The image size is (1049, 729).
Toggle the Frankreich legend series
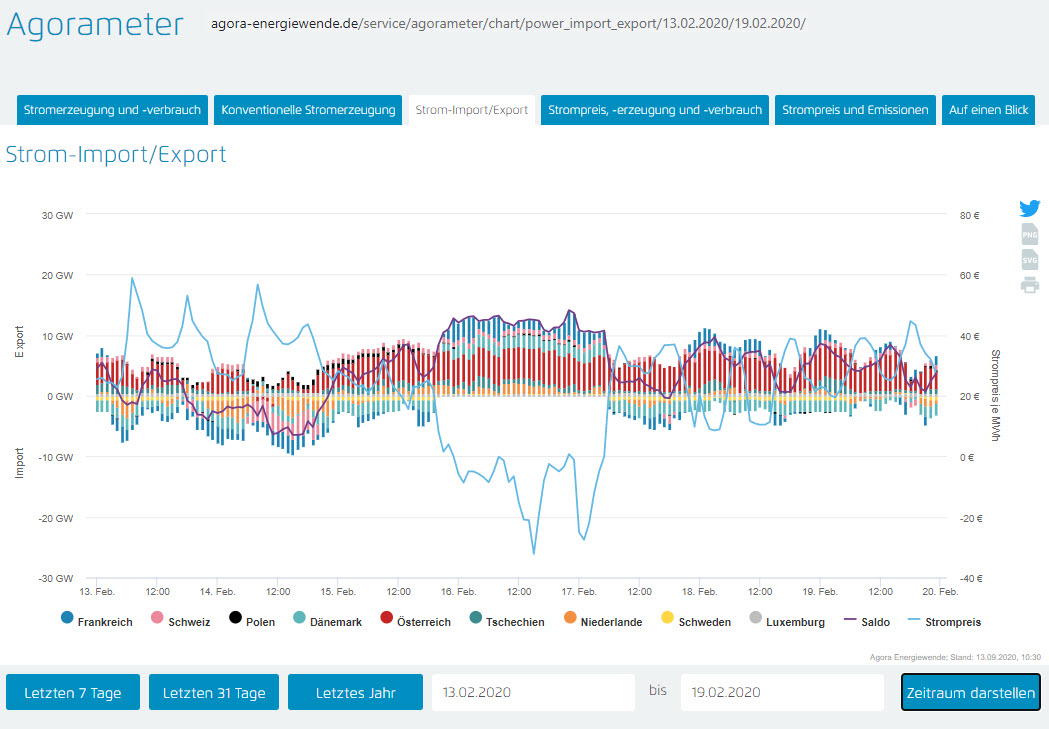(96, 621)
